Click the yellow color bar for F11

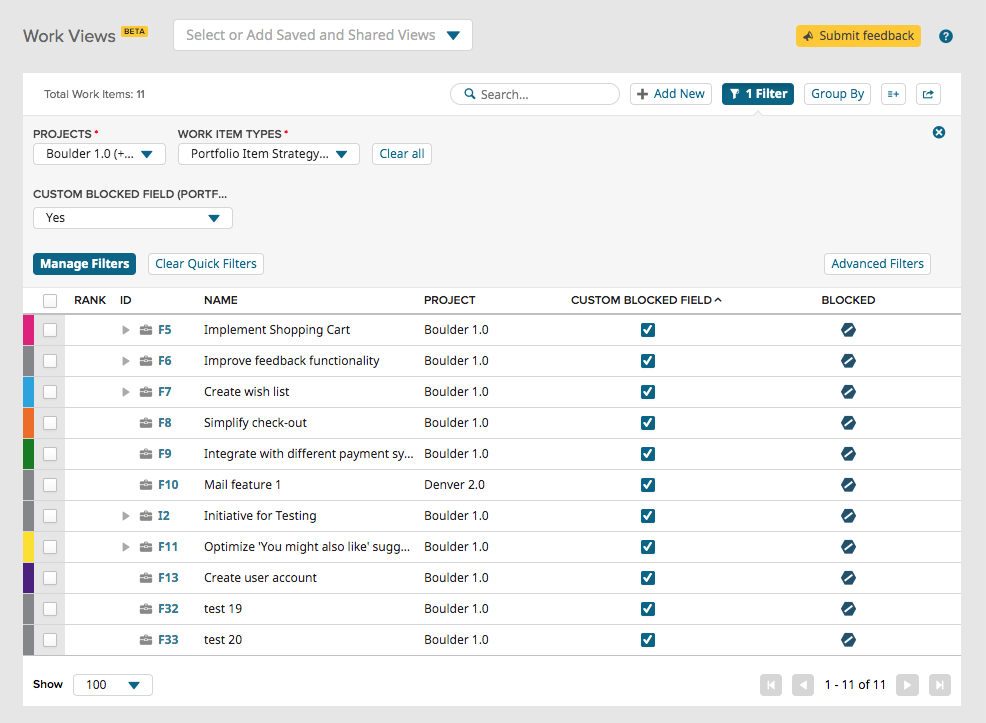pyautogui.click(x=28, y=547)
